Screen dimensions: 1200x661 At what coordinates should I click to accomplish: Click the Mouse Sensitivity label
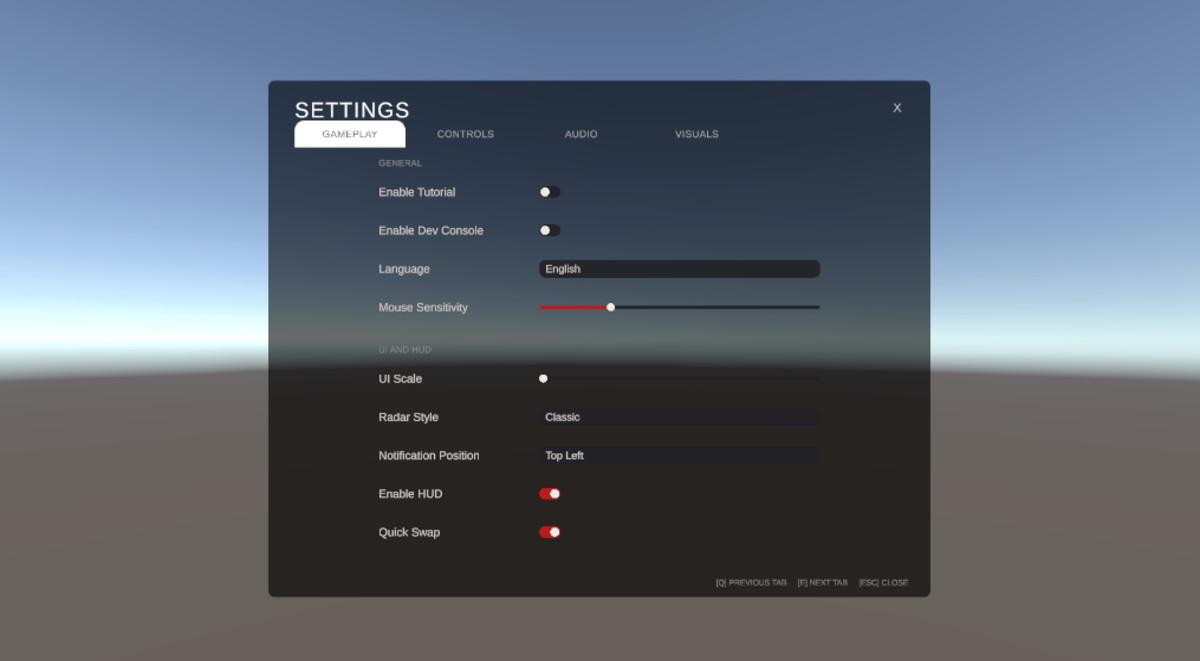pos(423,307)
